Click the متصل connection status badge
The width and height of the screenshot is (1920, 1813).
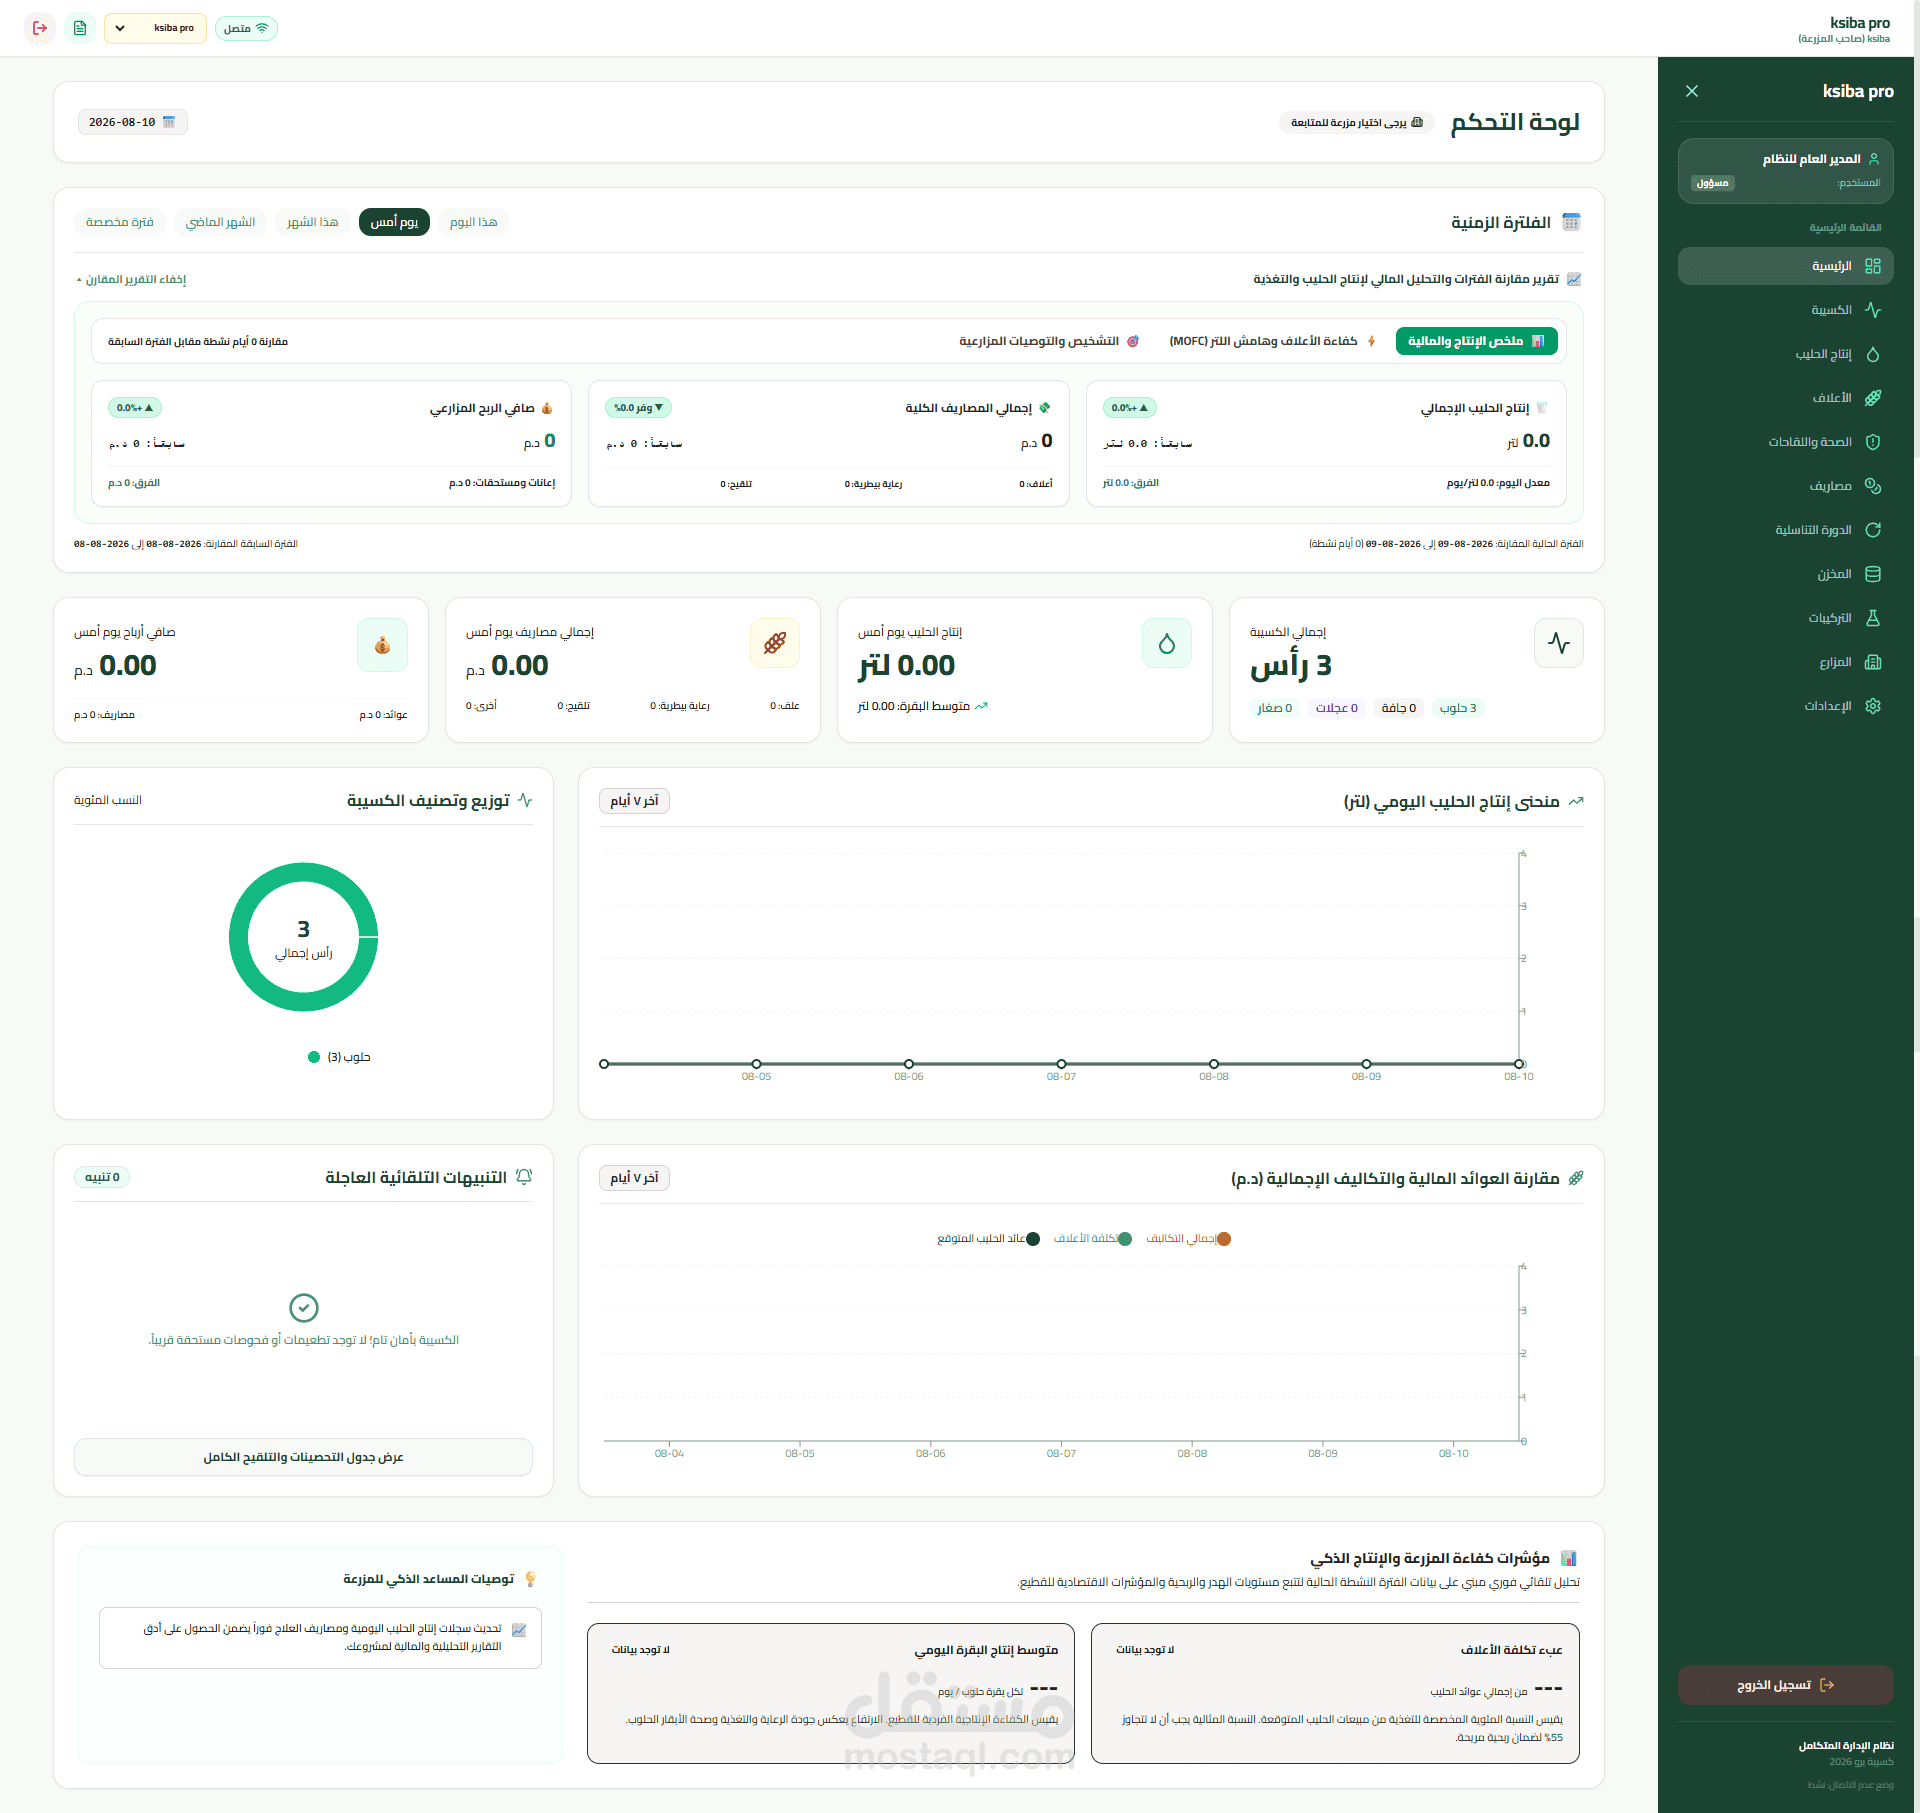(x=246, y=28)
